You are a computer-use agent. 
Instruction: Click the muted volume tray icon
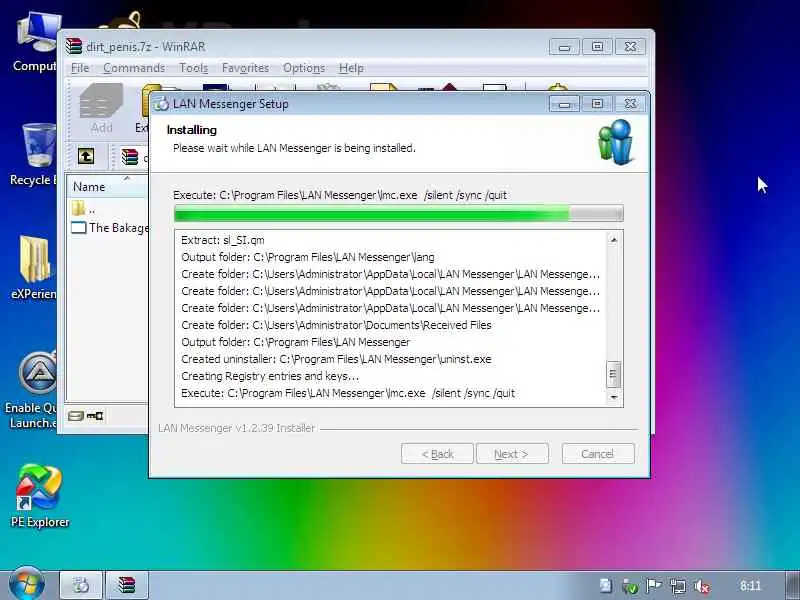tap(702, 587)
